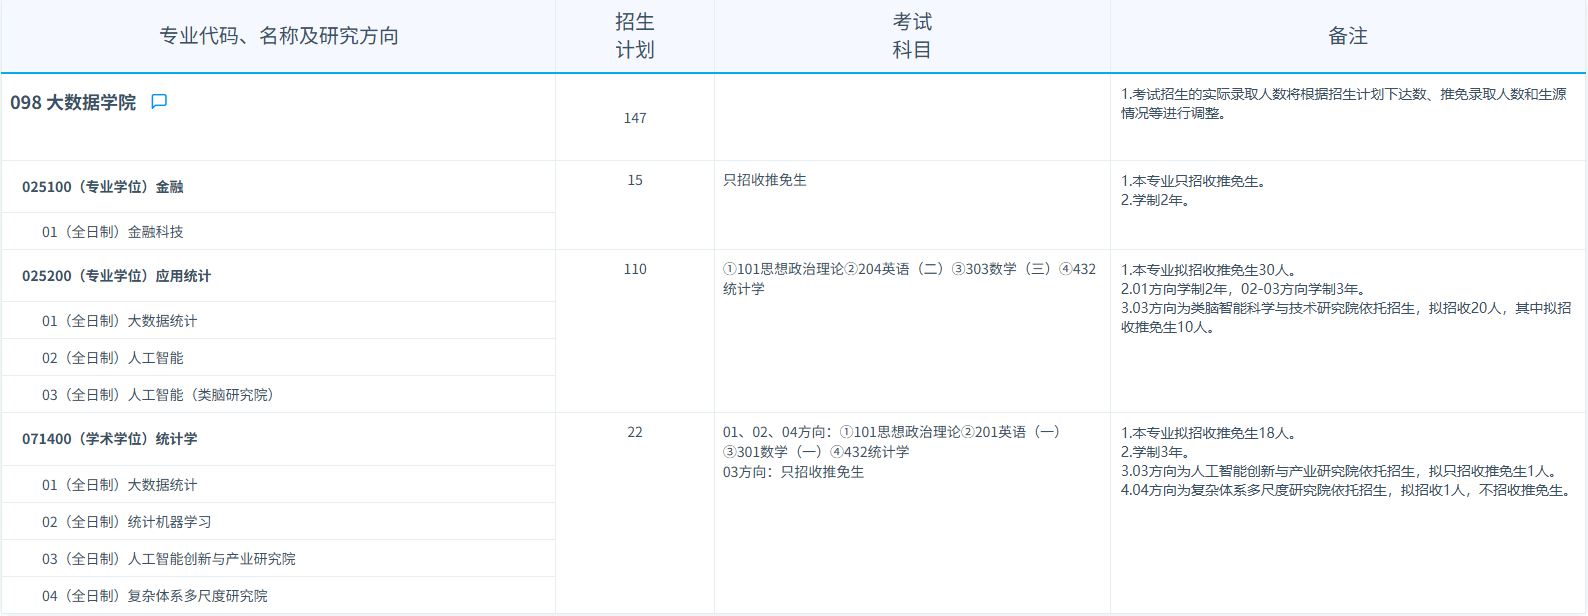Viewport: 1588px width, 616px height.
Task: Select 01 大数据统计 under 统计学
Action: click(119, 485)
